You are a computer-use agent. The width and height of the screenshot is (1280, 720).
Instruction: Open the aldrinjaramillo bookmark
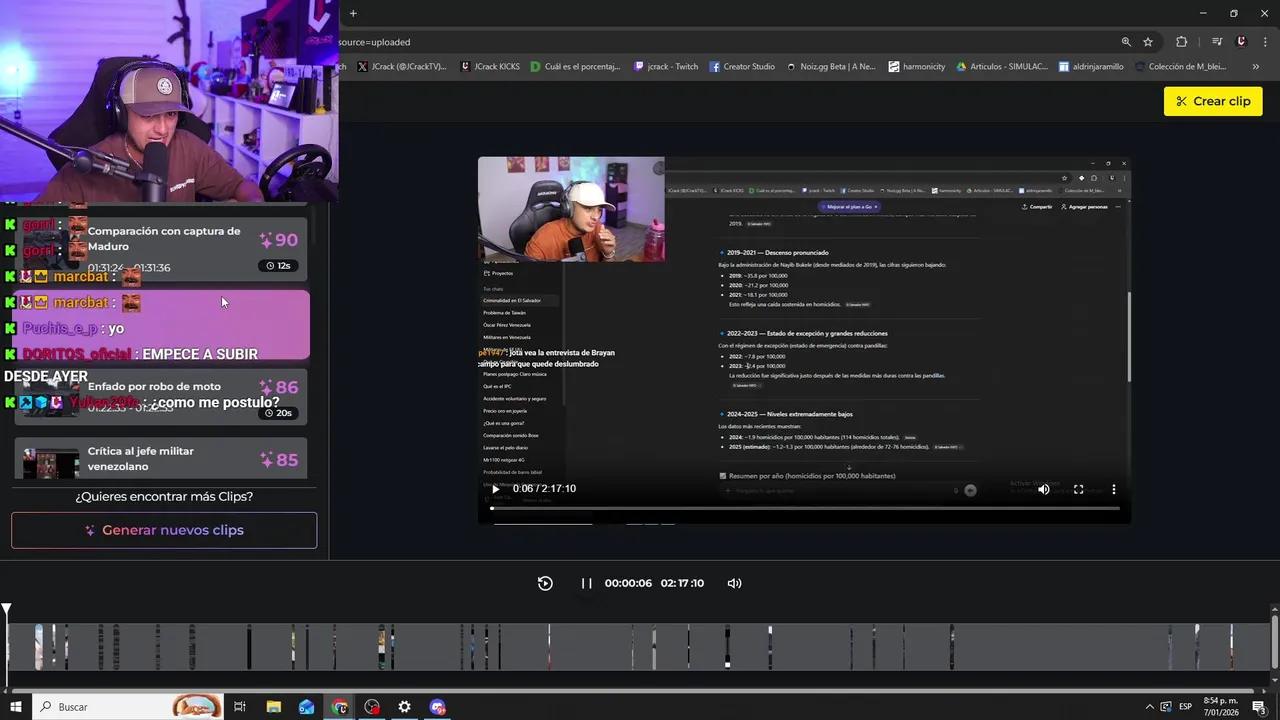(x=1091, y=67)
